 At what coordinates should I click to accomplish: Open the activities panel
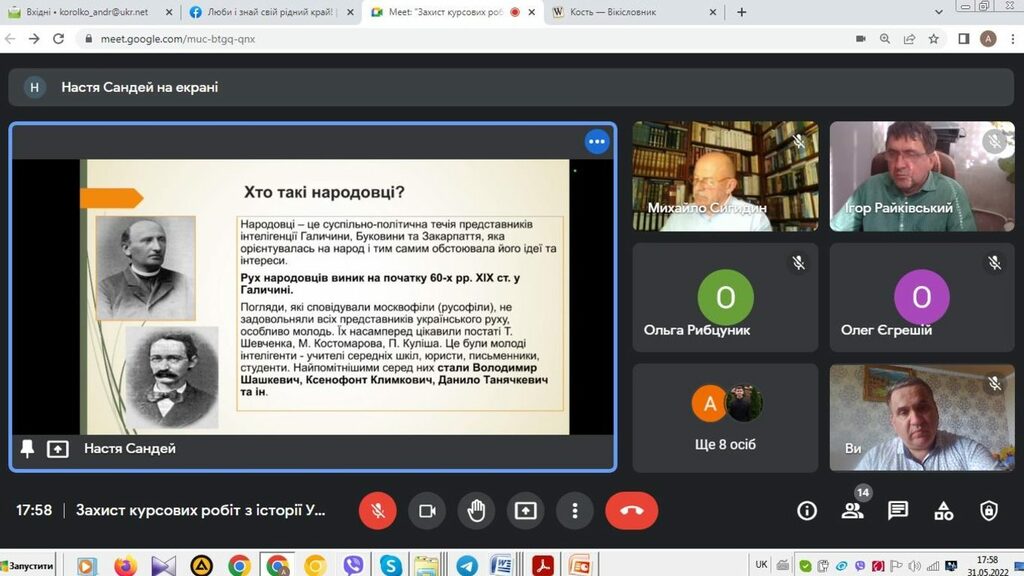click(943, 511)
